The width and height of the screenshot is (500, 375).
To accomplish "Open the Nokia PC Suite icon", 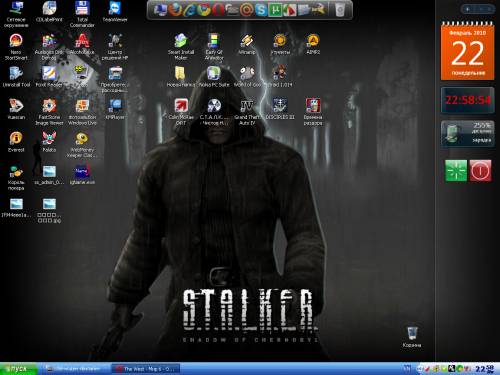I will pos(214,76).
